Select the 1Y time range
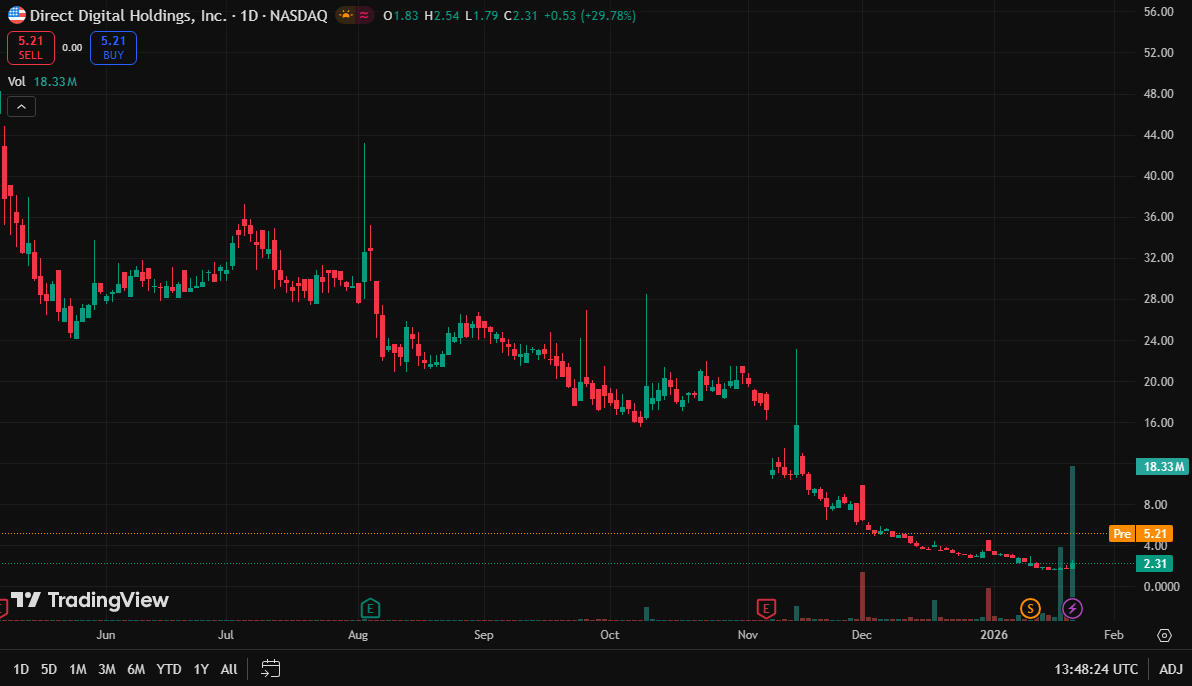The width and height of the screenshot is (1192, 686). click(x=201, y=669)
